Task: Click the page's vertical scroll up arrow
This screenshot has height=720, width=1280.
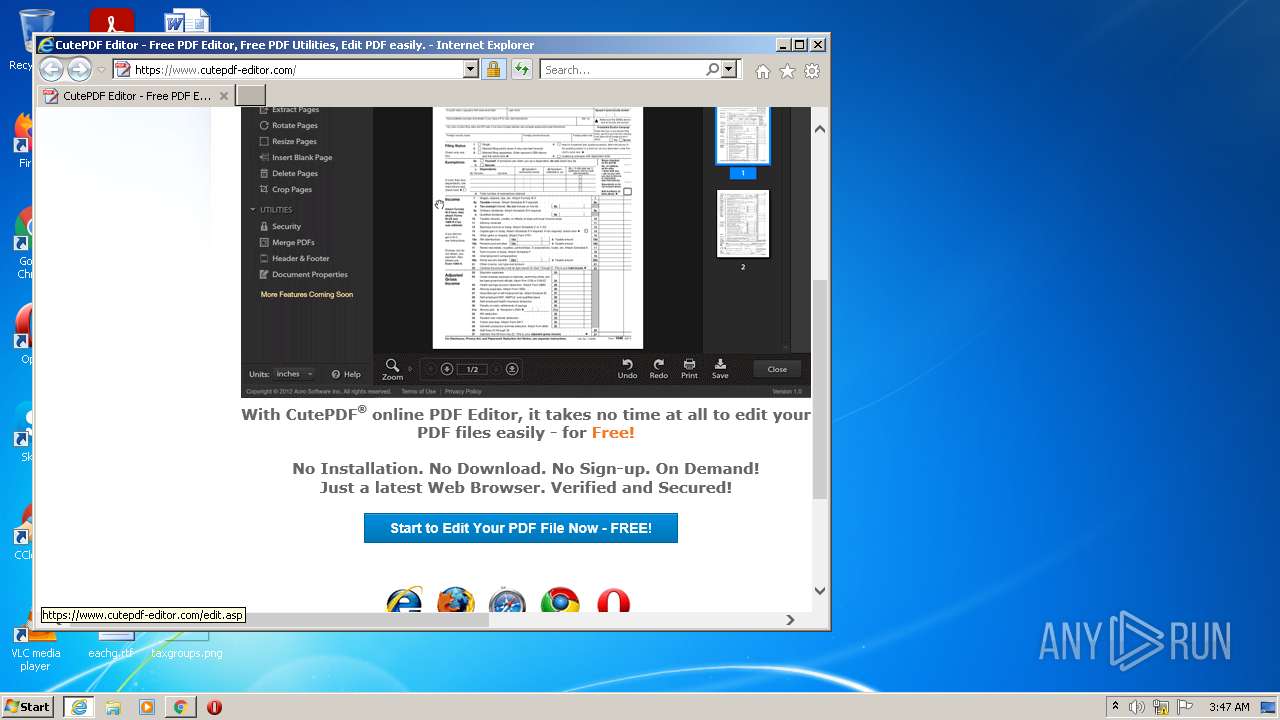Action: click(x=820, y=129)
